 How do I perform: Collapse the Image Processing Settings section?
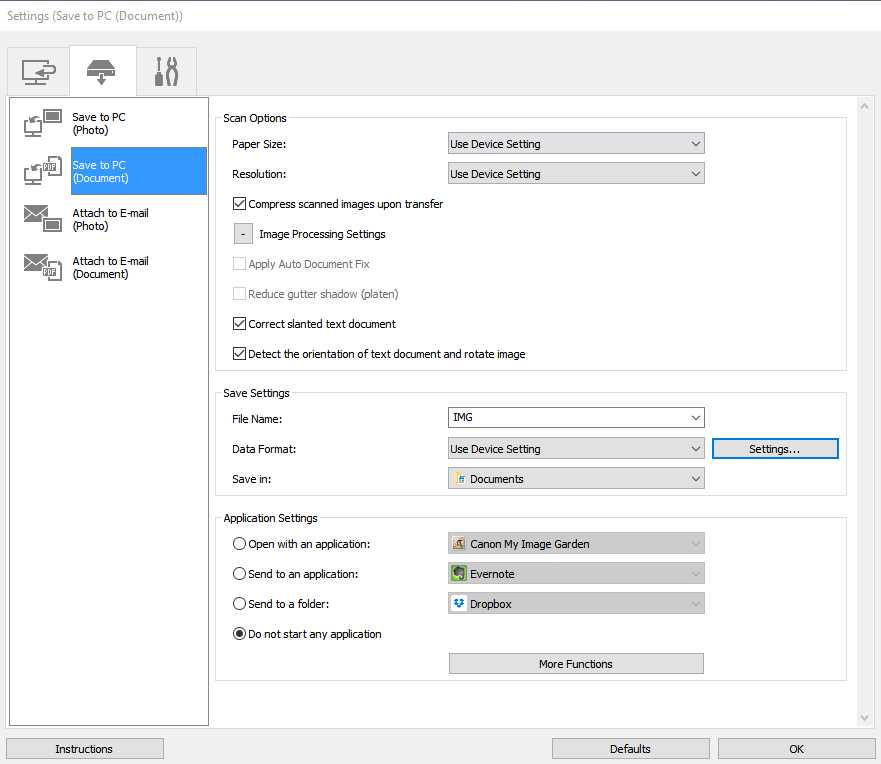click(x=242, y=233)
